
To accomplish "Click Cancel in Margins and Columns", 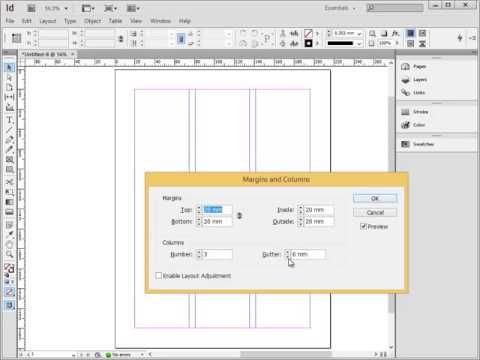I will coord(375,212).
